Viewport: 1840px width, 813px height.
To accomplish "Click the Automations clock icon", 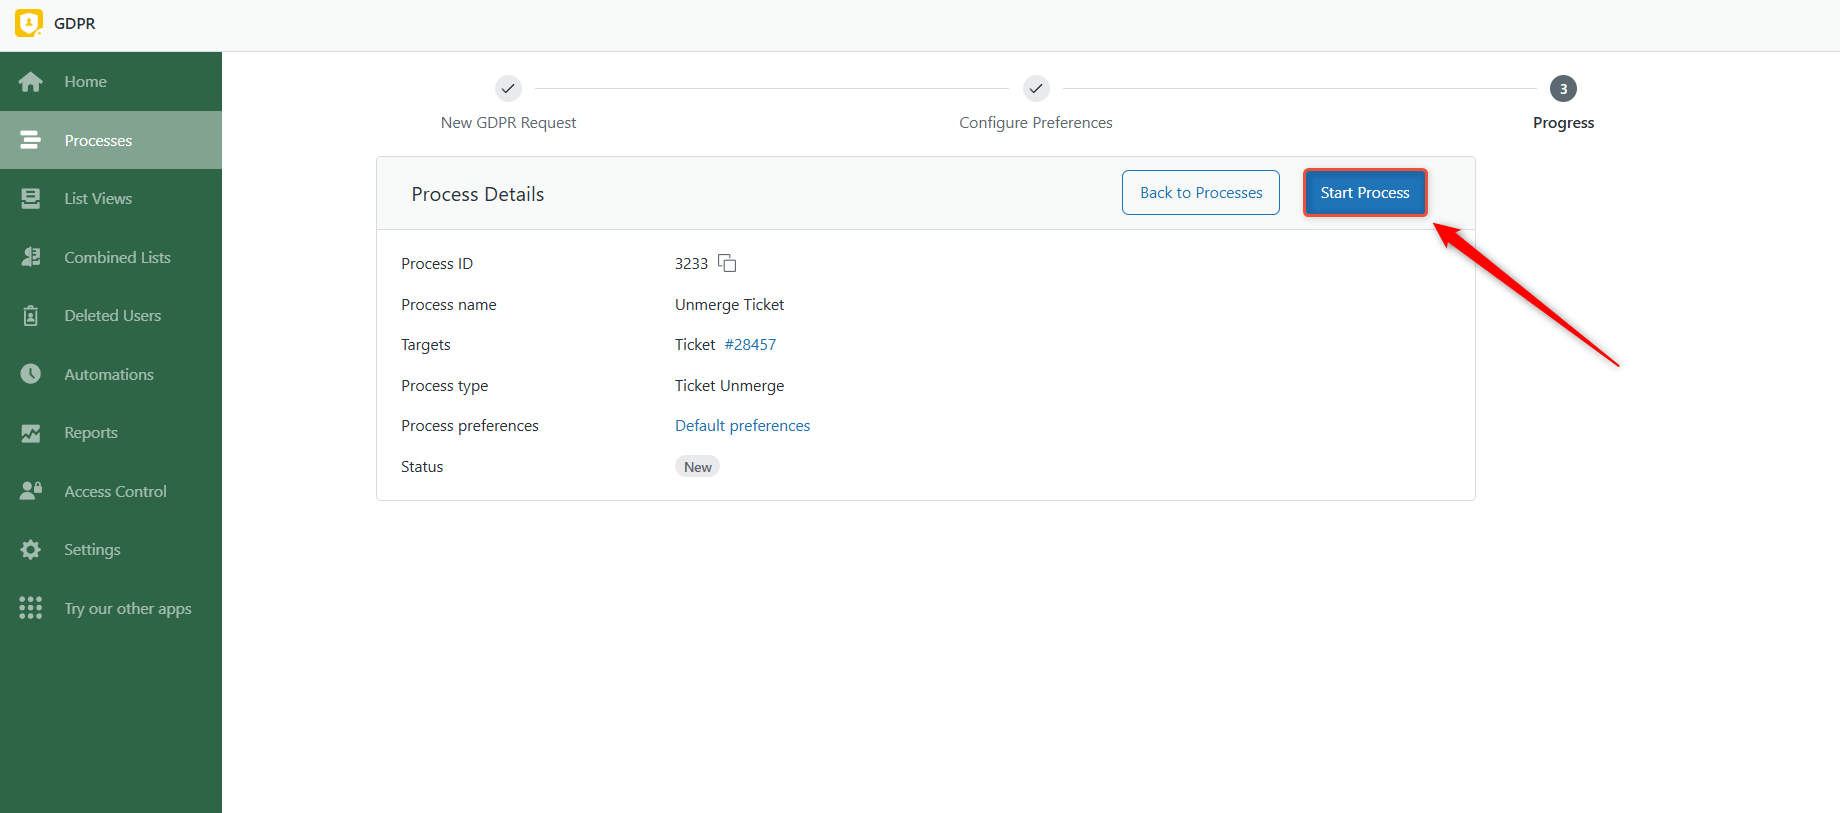I will (x=31, y=374).
